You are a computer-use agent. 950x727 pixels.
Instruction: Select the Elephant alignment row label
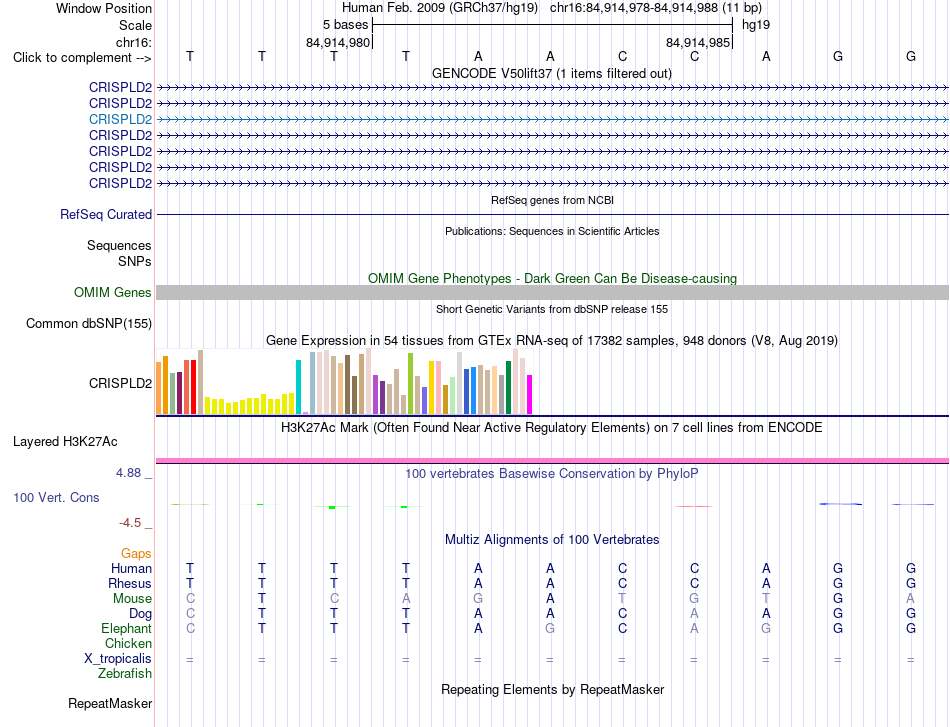126,628
